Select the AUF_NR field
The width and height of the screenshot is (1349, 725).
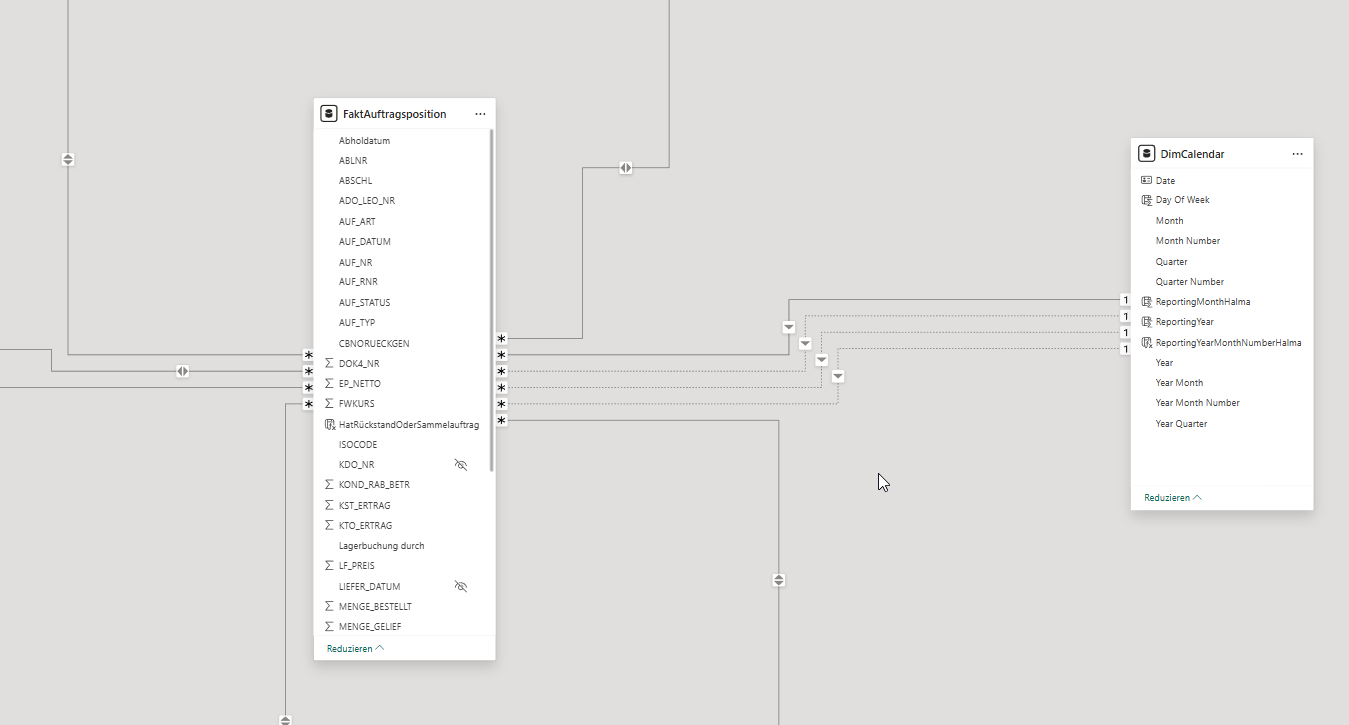pos(355,262)
